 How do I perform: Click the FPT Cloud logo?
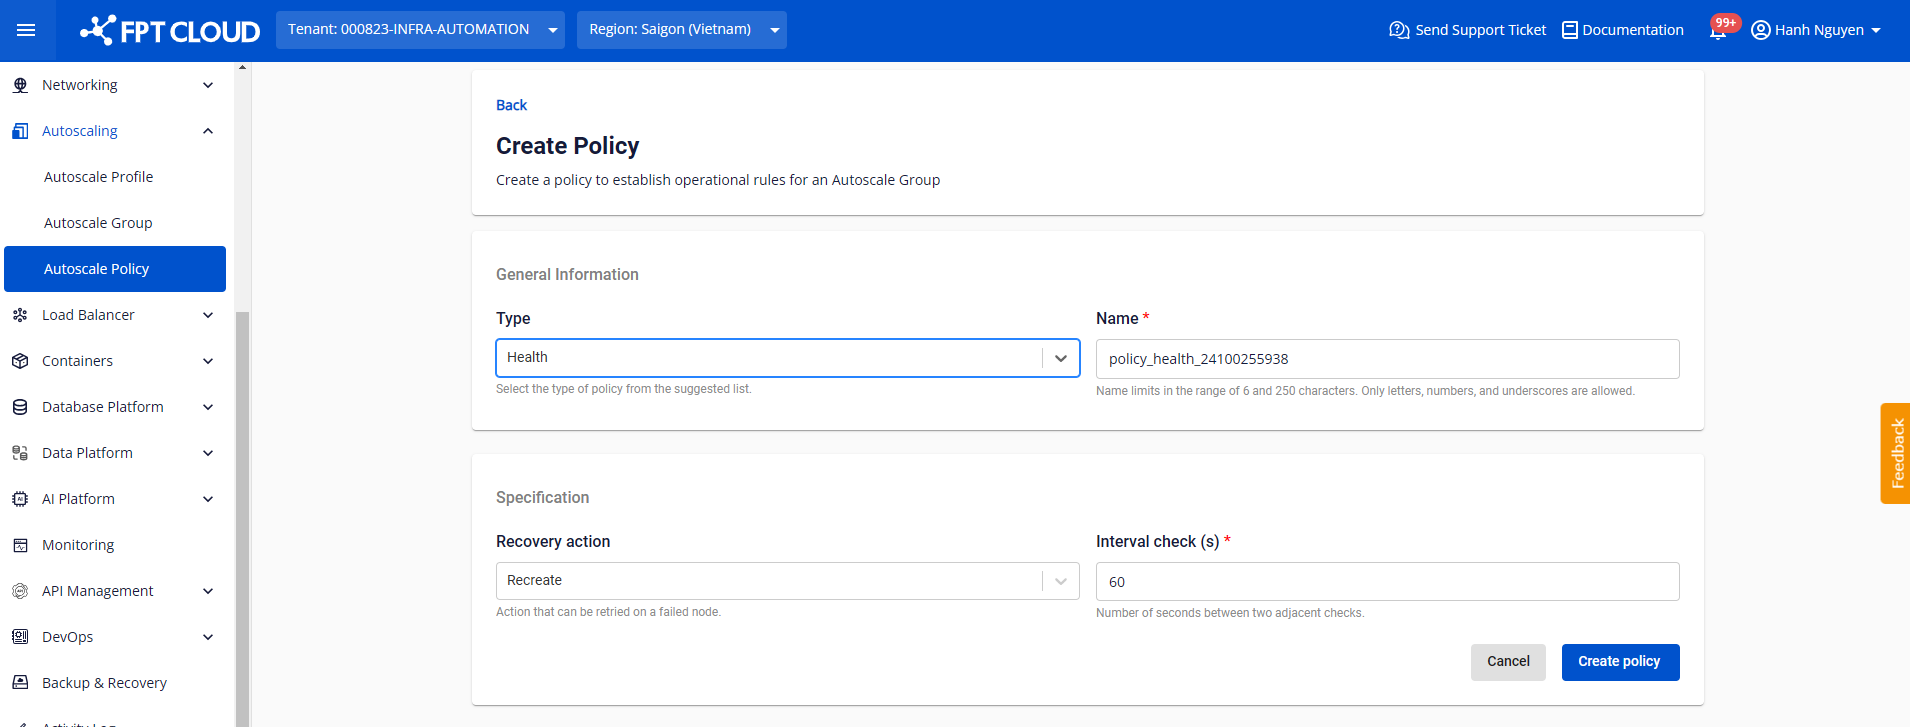click(170, 30)
